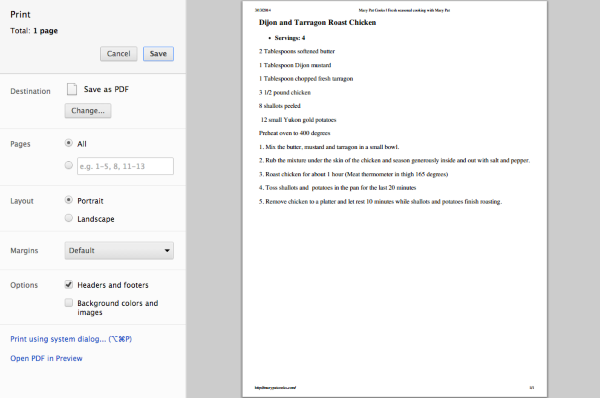Click the Save as PDF document icon
Image resolution: width=600 pixels, height=398 pixels.
[72, 89]
